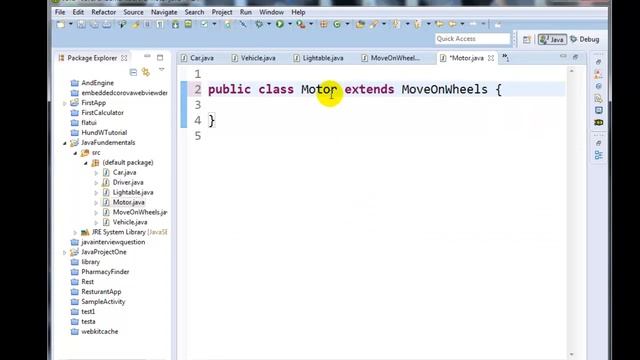Open the Window menu
Image resolution: width=640 pixels, height=360 pixels.
click(x=271, y=12)
